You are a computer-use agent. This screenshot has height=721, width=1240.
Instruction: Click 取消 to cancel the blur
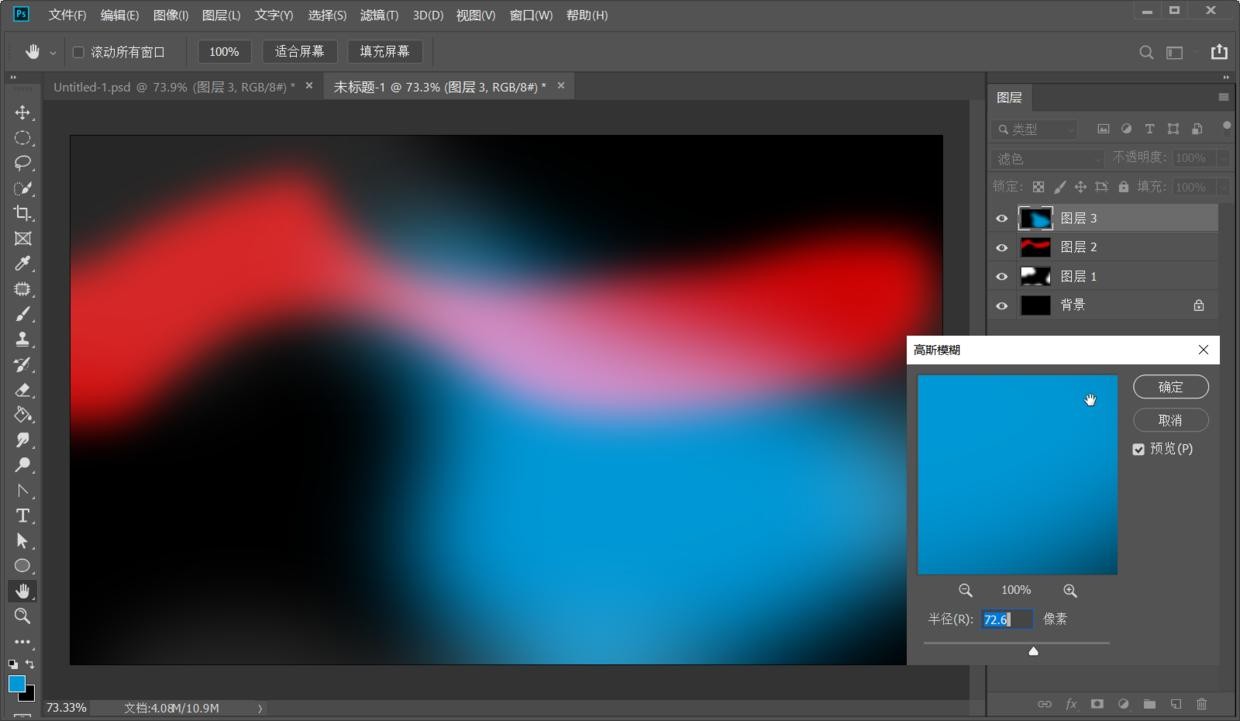click(x=1170, y=420)
